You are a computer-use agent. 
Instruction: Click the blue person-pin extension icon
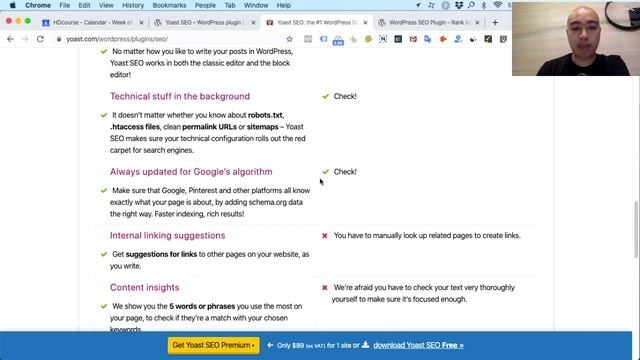click(458, 39)
